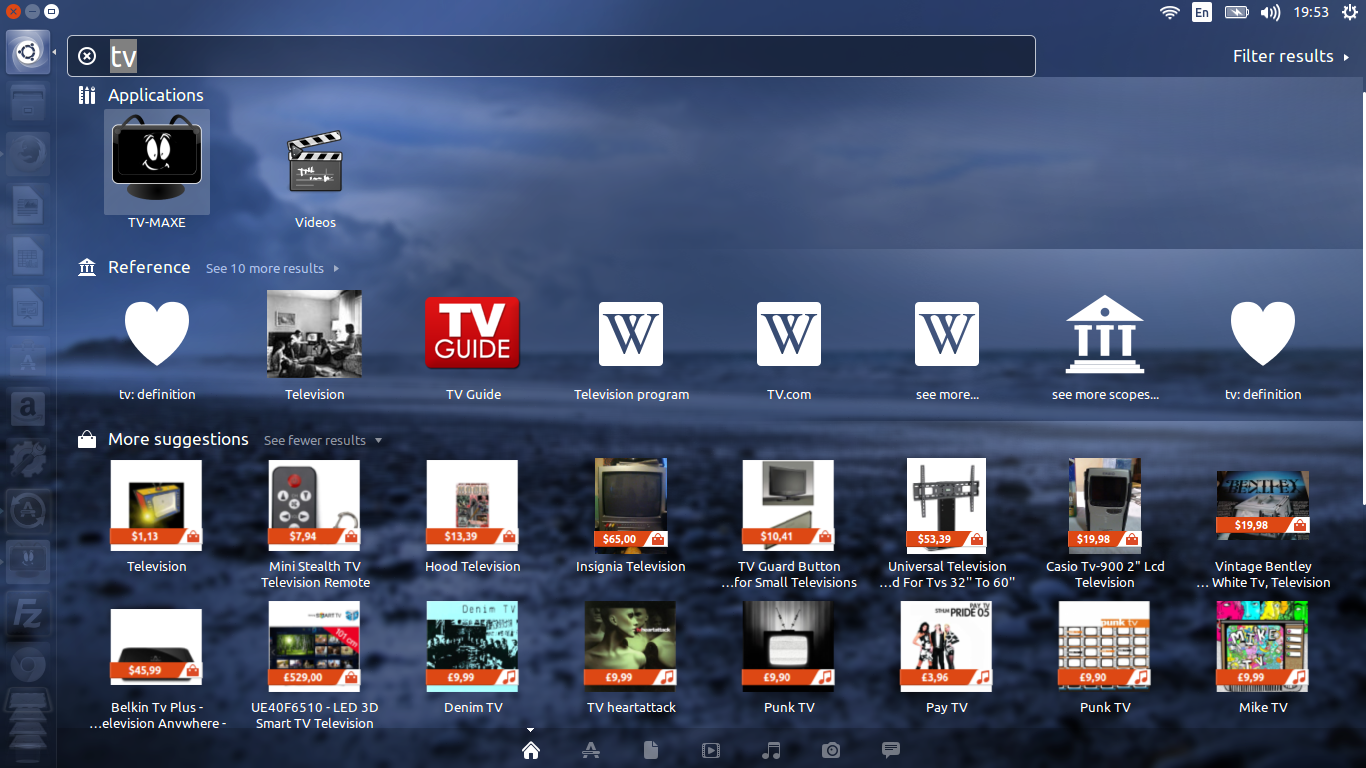
Task: Open the Social messaging lens
Action: [x=891, y=750]
